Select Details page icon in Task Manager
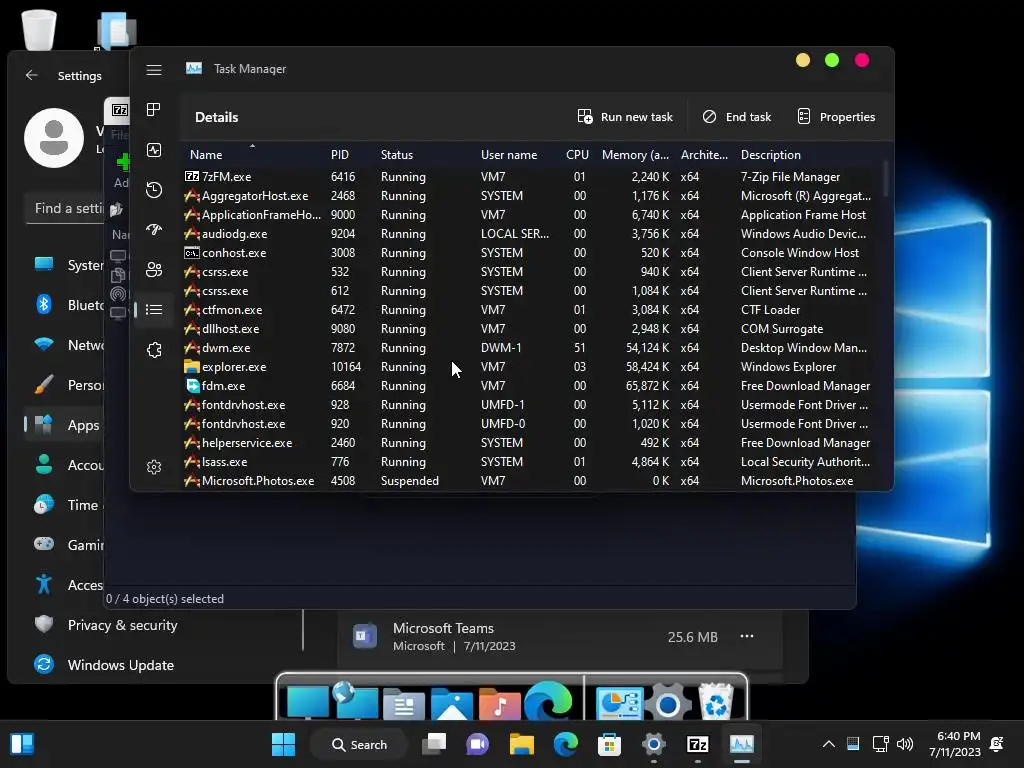The image size is (1024, 768). pyautogui.click(x=154, y=310)
